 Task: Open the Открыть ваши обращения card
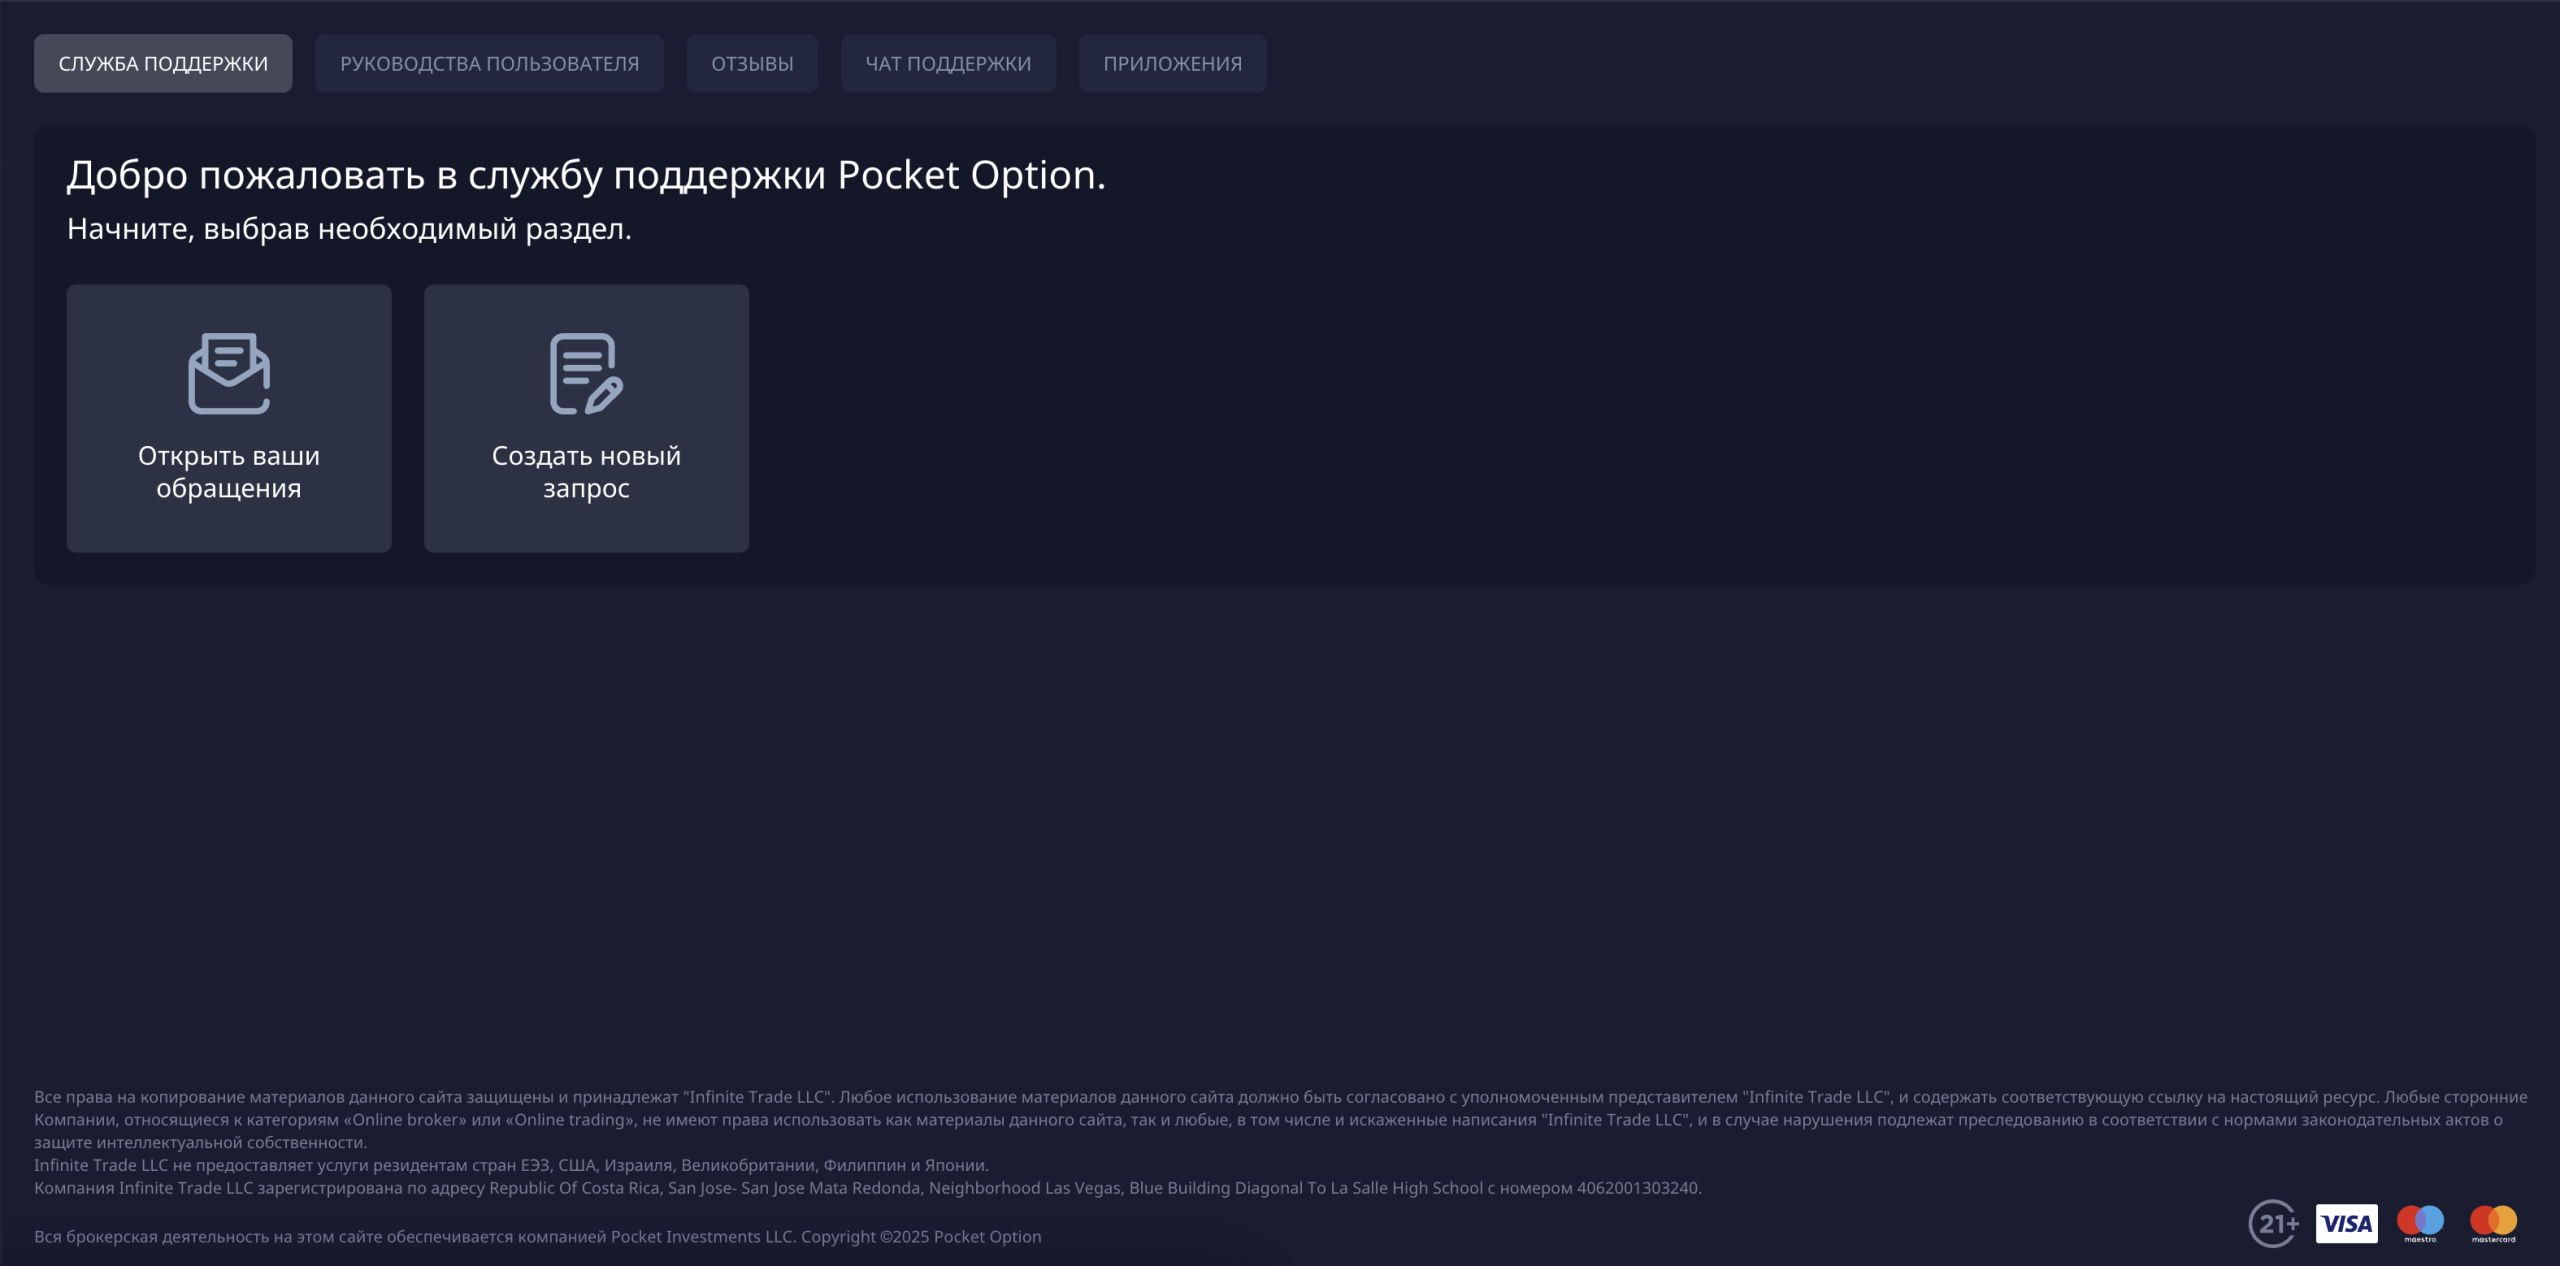[x=228, y=418]
